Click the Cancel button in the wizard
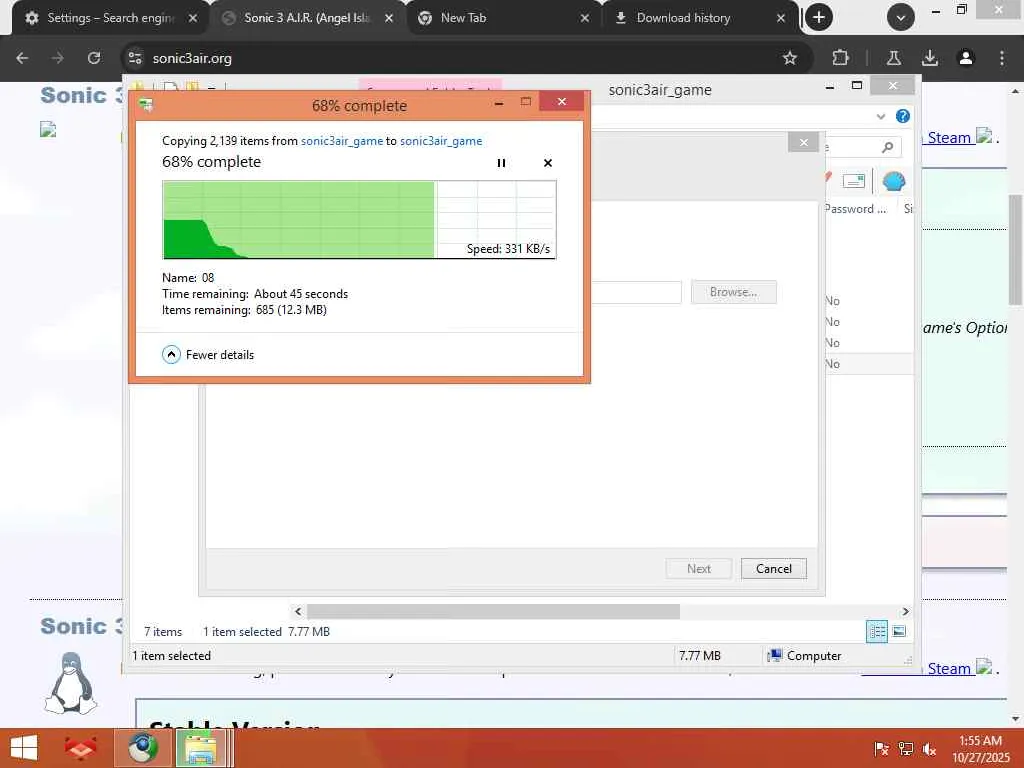 coord(774,569)
